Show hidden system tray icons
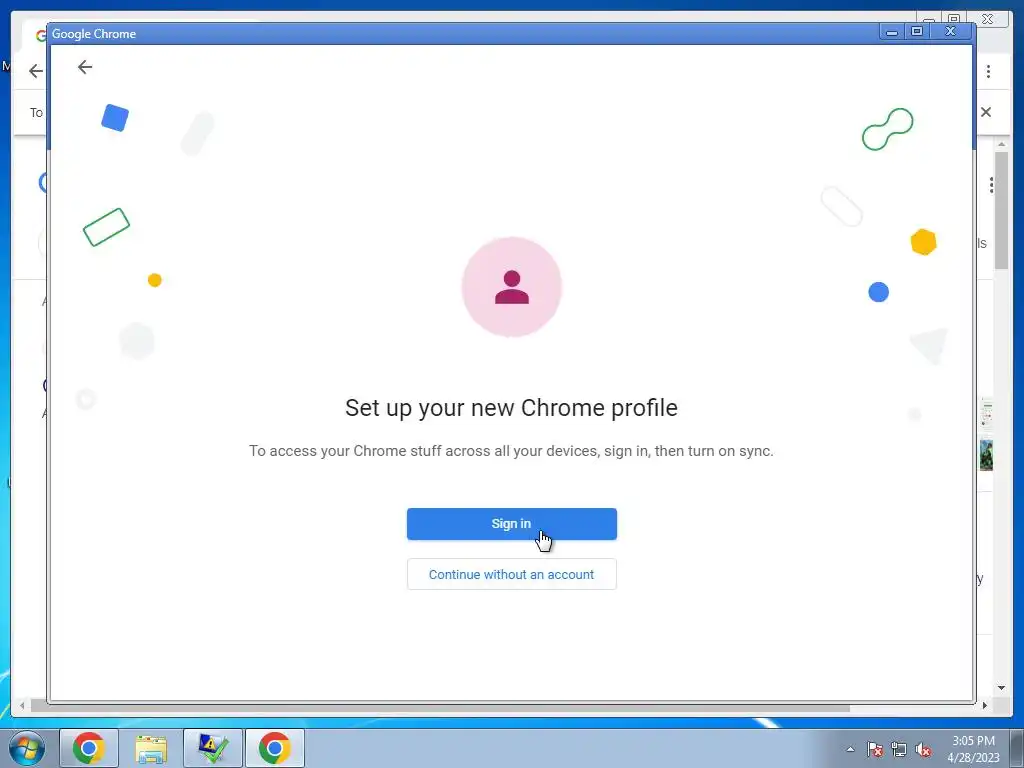 pos(850,749)
